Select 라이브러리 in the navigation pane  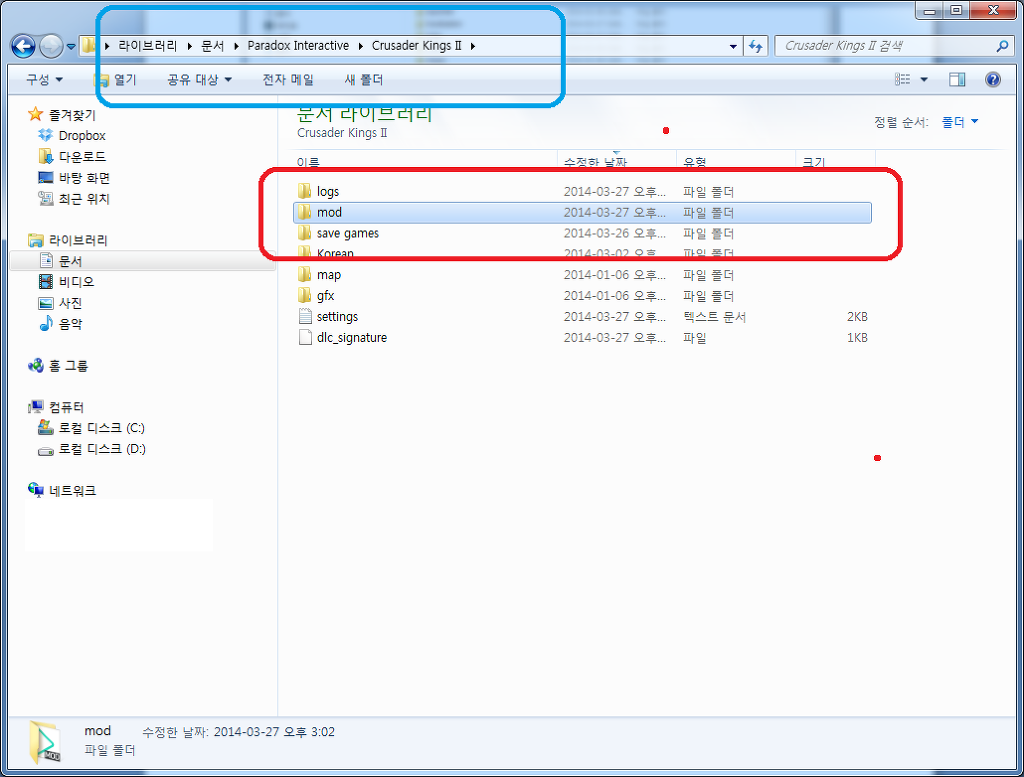tap(78, 240)
